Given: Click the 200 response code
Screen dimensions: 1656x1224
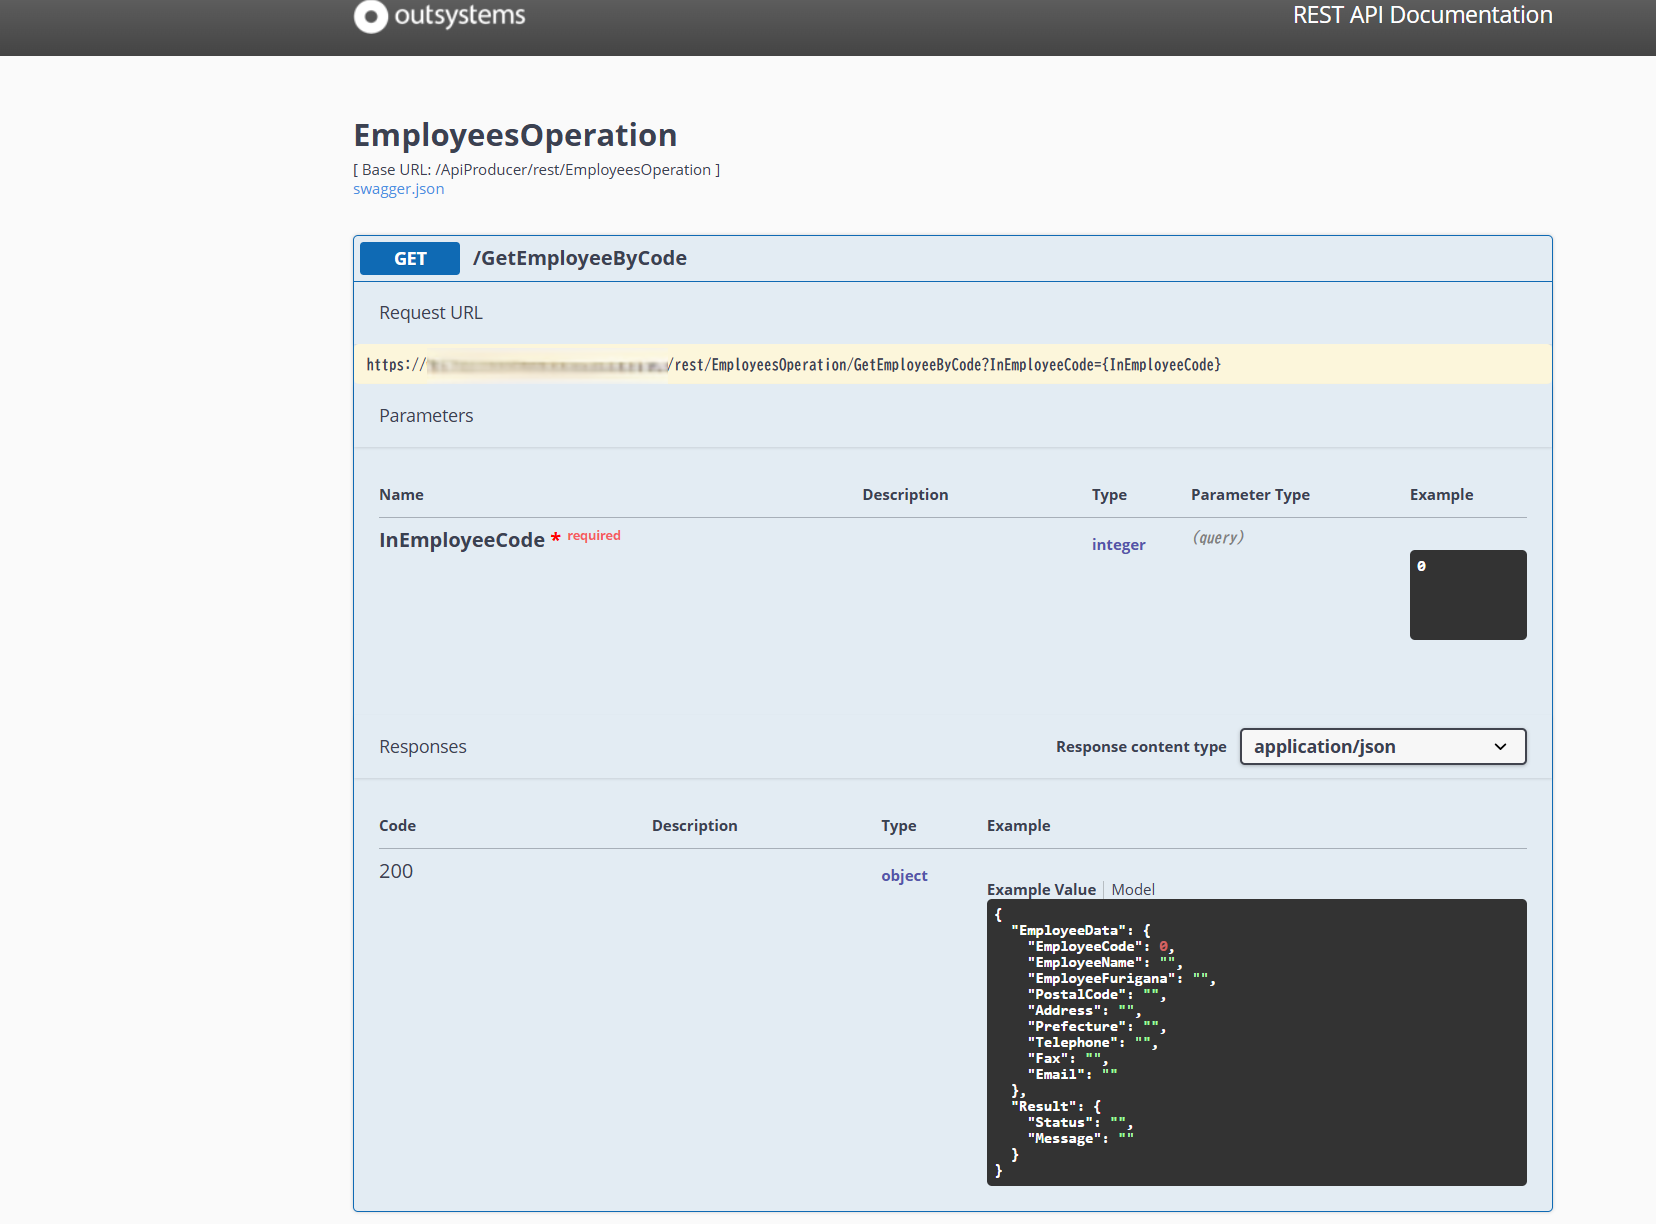Looking at the screenshot, I should click(x=396, y=871).
